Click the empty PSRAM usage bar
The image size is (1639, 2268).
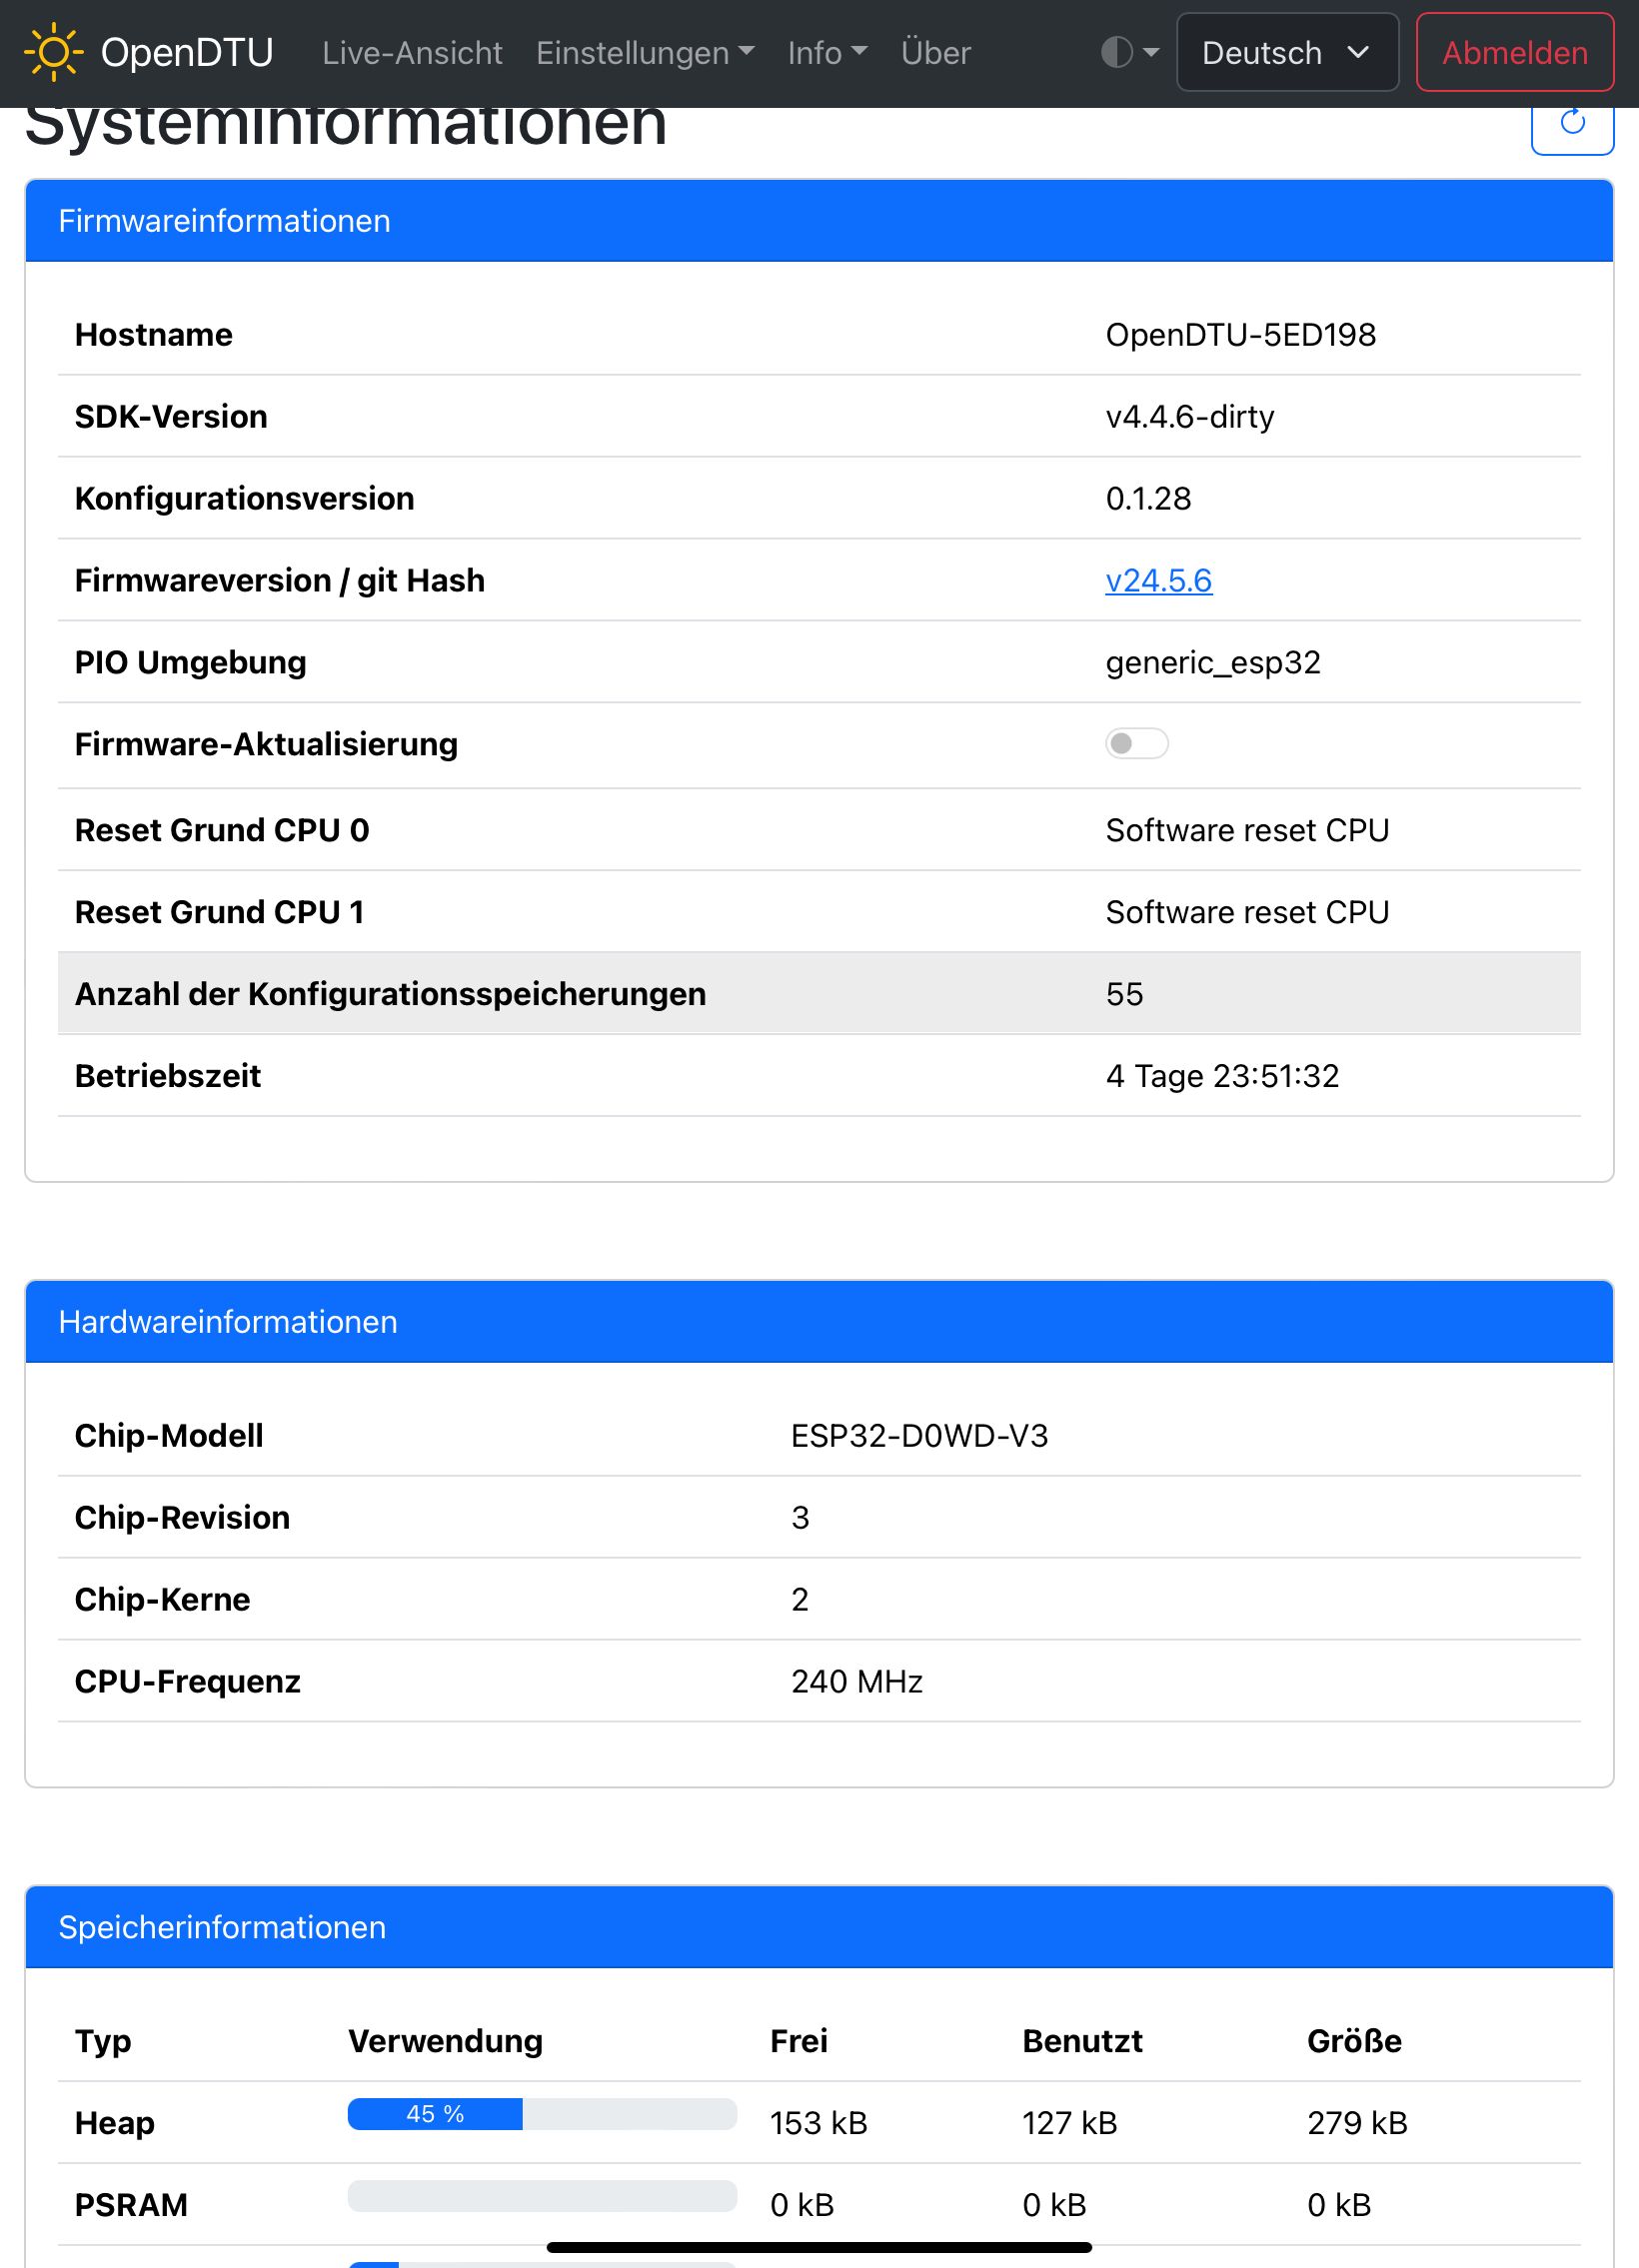[542, 2196]
